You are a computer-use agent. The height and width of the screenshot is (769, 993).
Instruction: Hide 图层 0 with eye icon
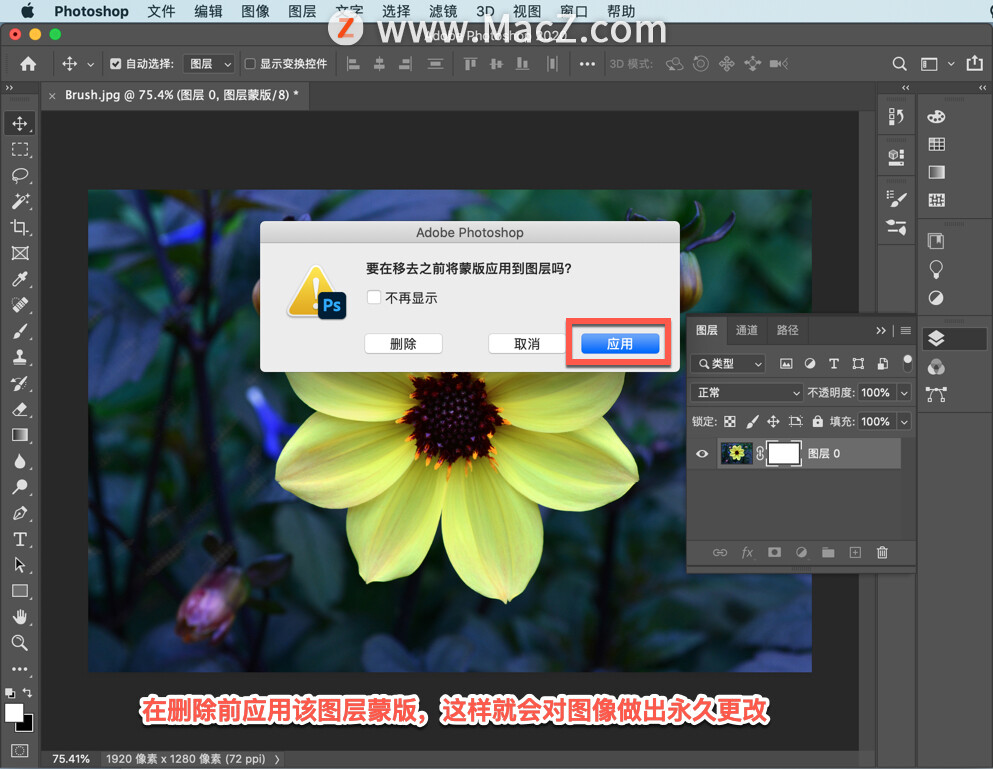702,454
